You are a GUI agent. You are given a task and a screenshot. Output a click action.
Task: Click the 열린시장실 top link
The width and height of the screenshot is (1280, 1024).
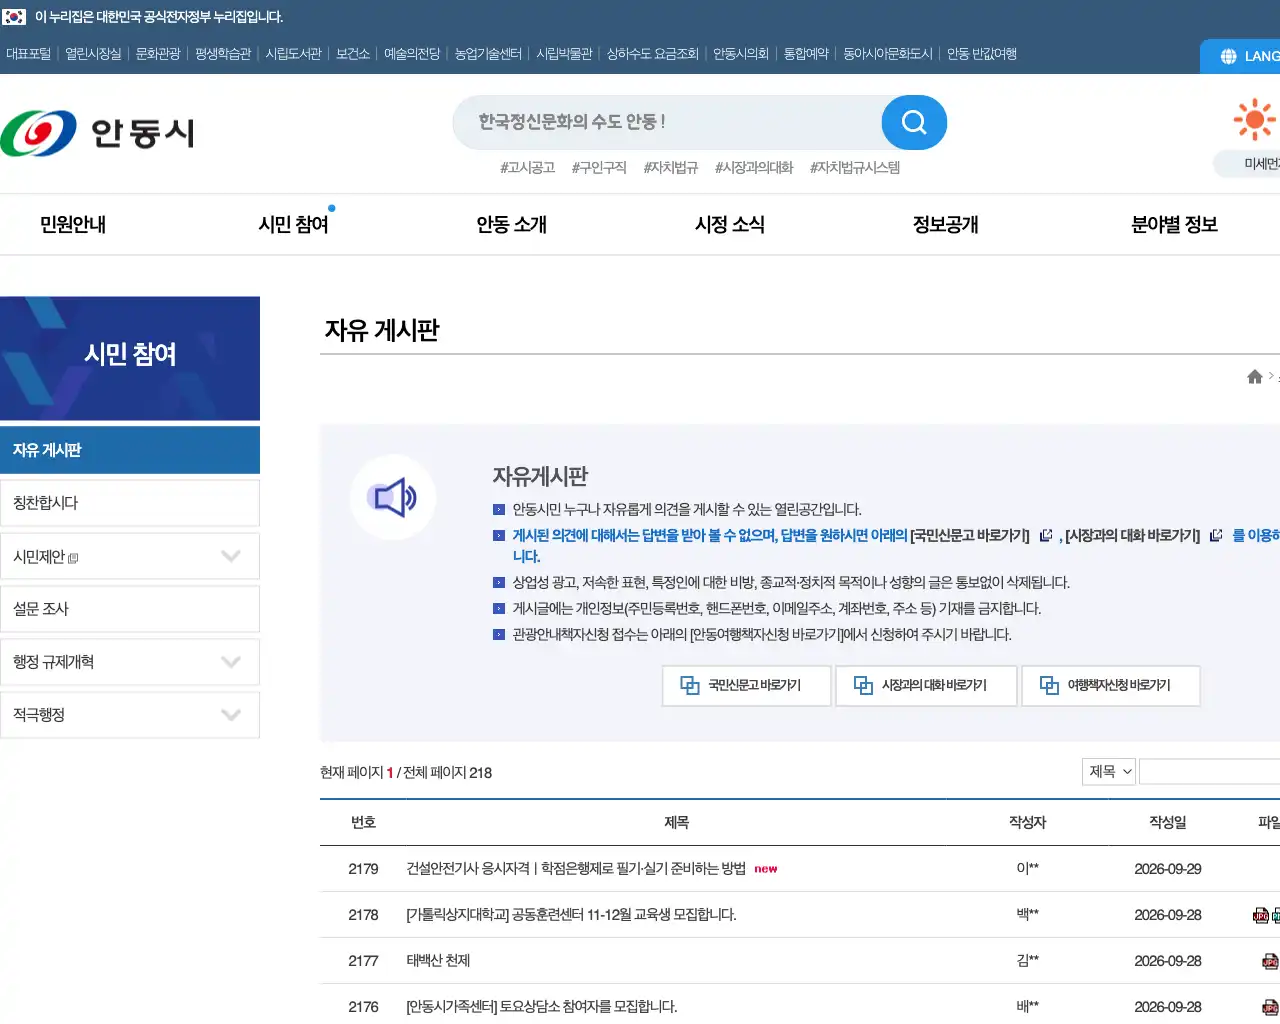pos(93,54)
